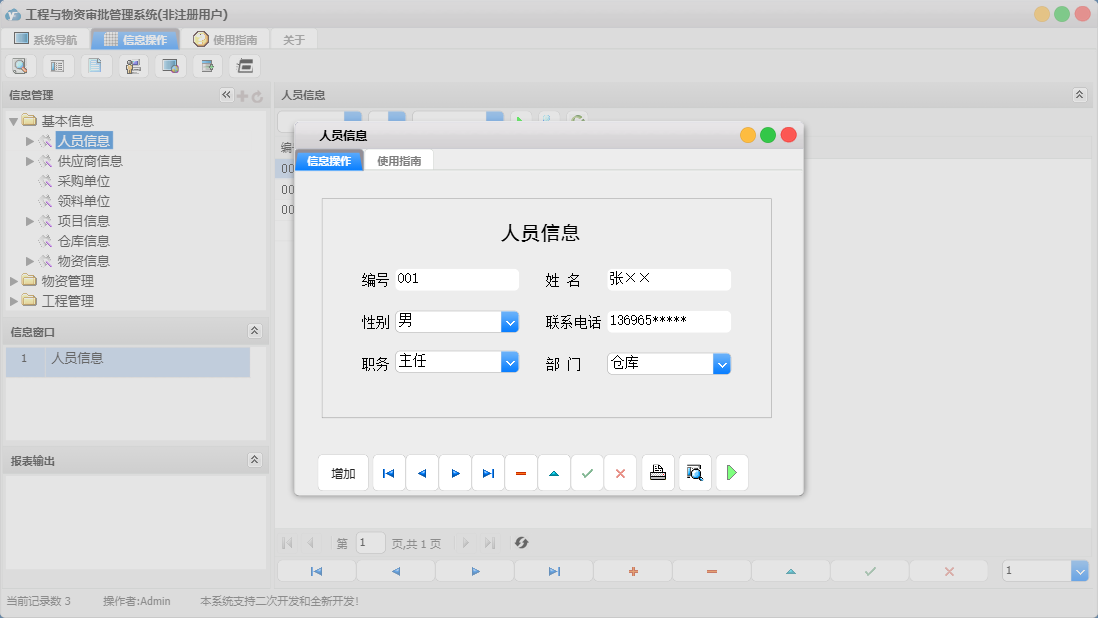Viewport: 1098px width, 618px height.
Task: Open the 部门 dropdown in the dialog
Action: [x=722, y=364]
